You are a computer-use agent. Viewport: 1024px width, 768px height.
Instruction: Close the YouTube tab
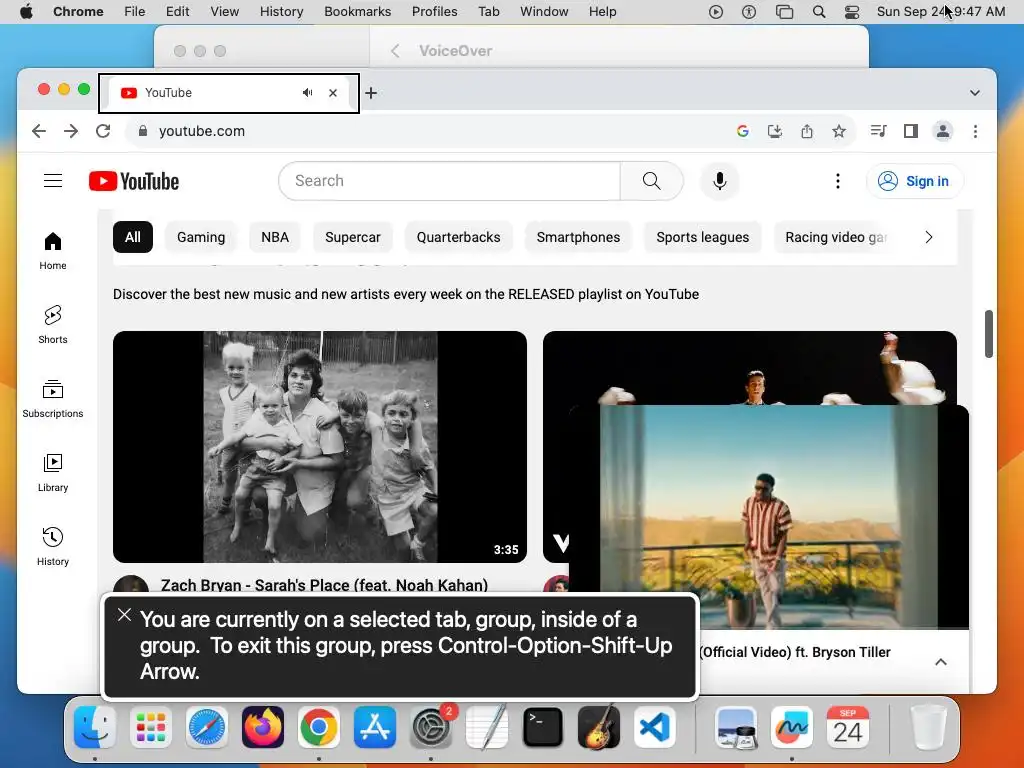coord(333,93)
